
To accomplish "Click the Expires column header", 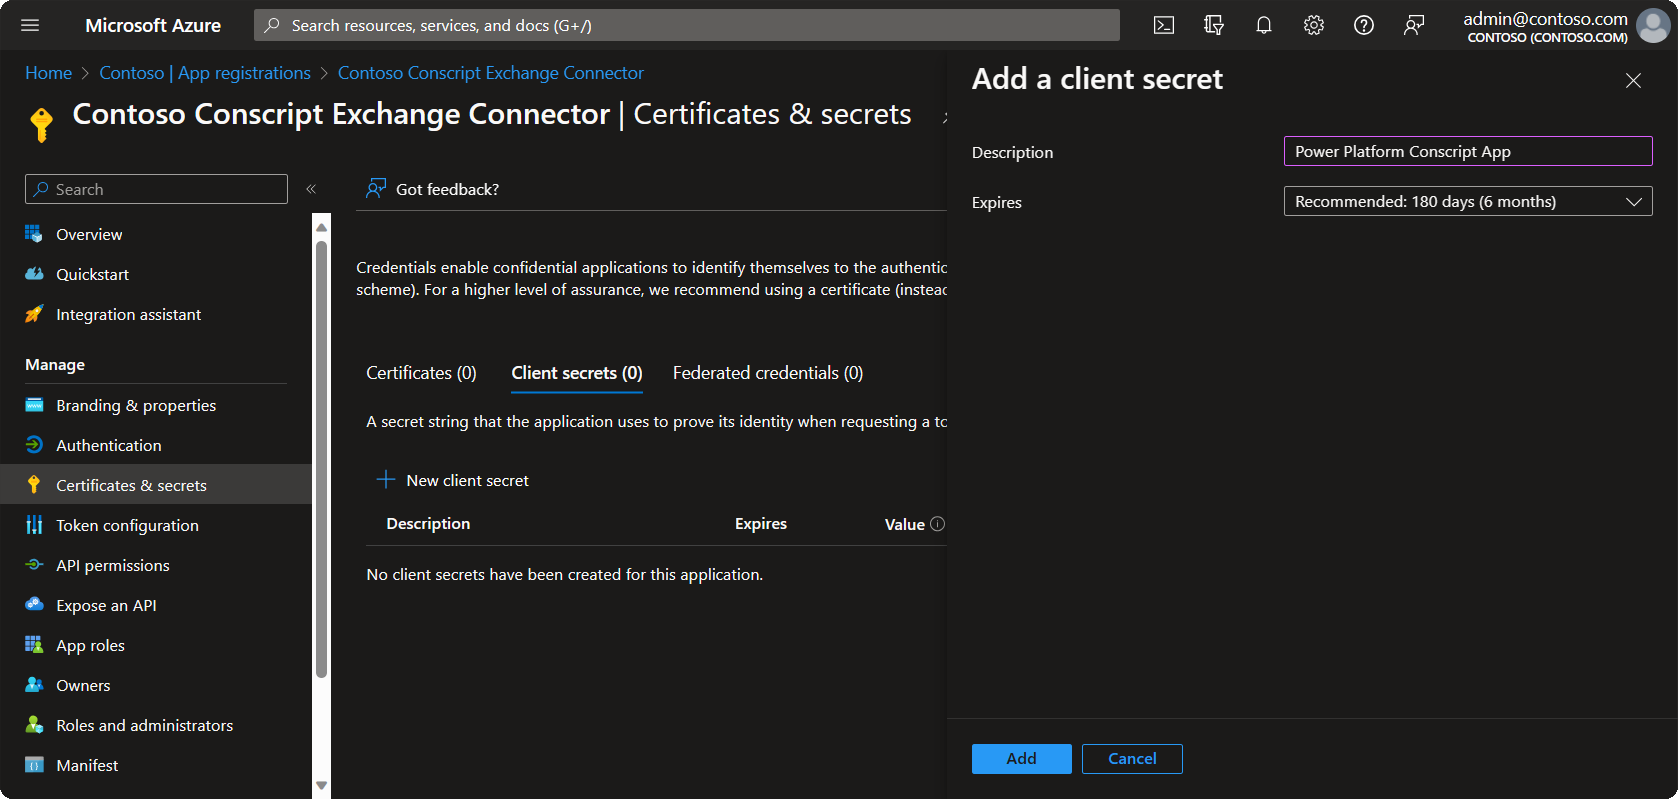I will coord(761,524).
